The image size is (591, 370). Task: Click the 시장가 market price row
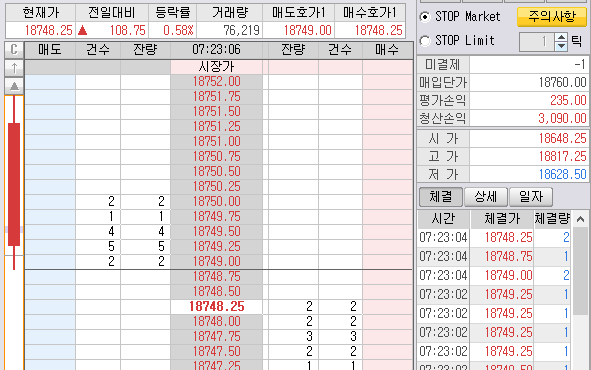click(216, 67)
